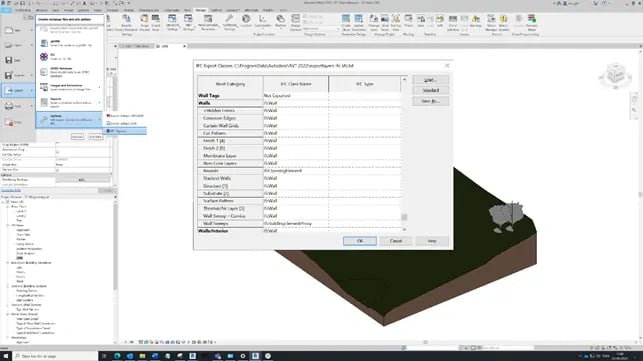Click the Options wrench icon in Export list
Screen dimensions: 643x361
44,119
